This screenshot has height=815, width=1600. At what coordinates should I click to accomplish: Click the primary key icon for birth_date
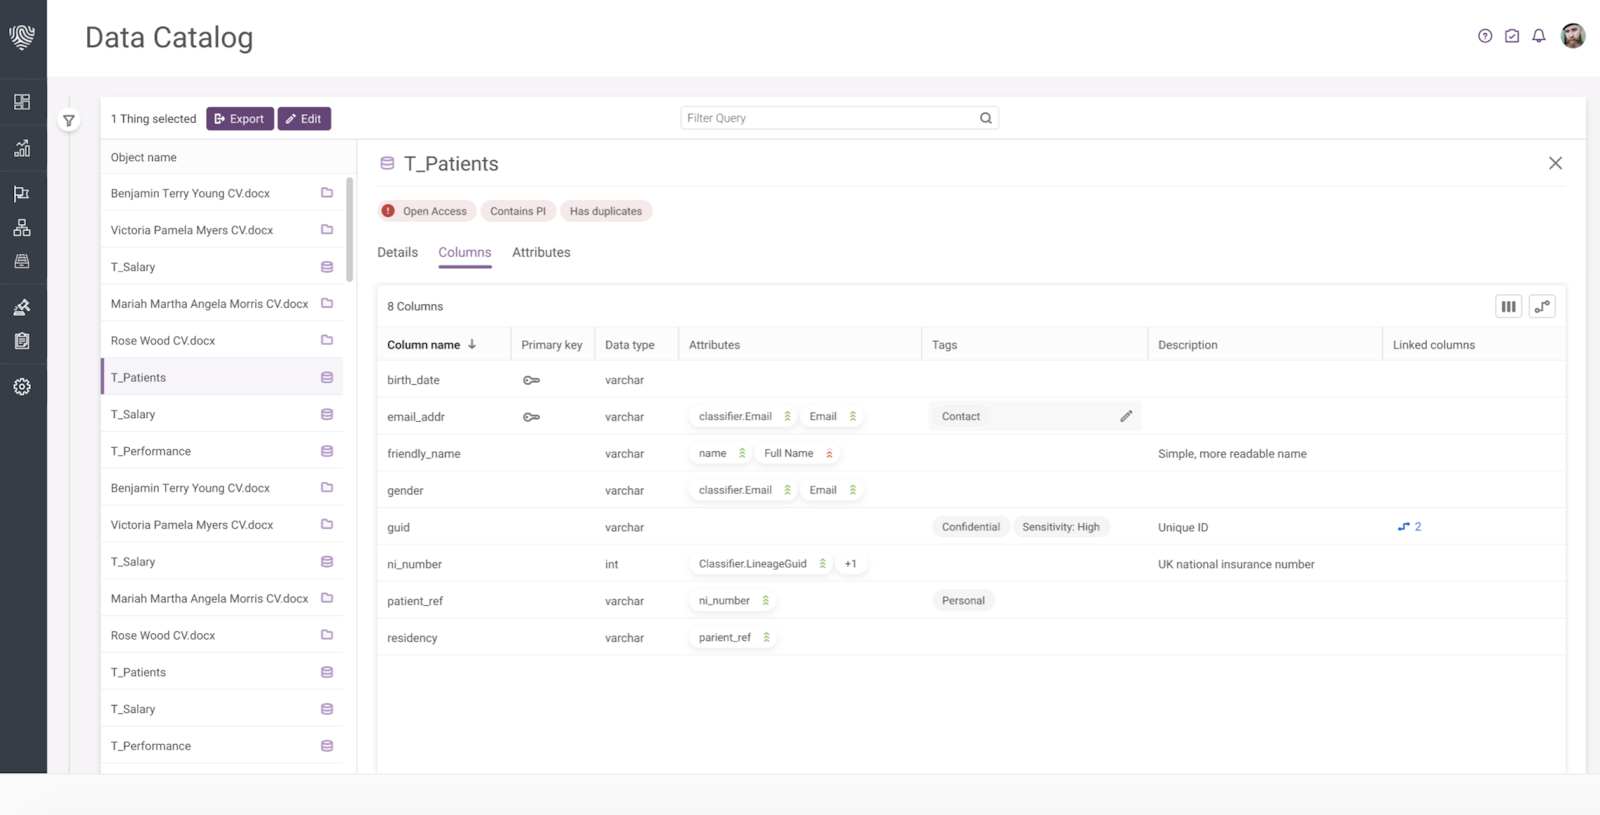click(x=531, y=380)
